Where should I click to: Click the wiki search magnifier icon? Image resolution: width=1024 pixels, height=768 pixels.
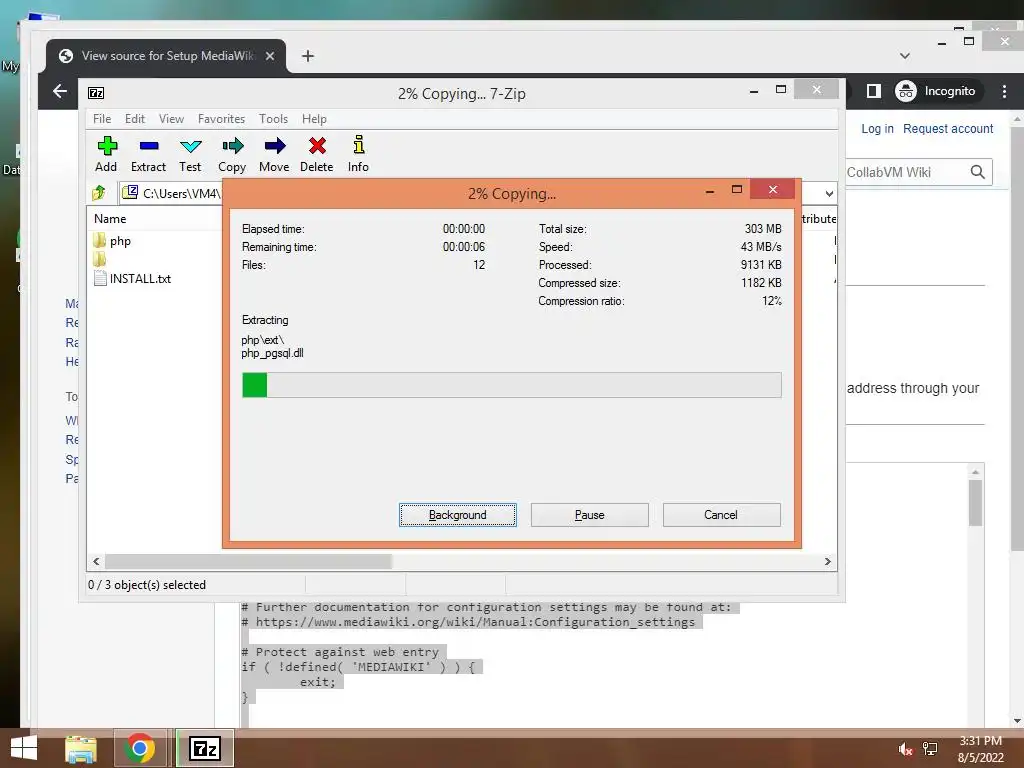pyautogui.click(x=977, y=172)
